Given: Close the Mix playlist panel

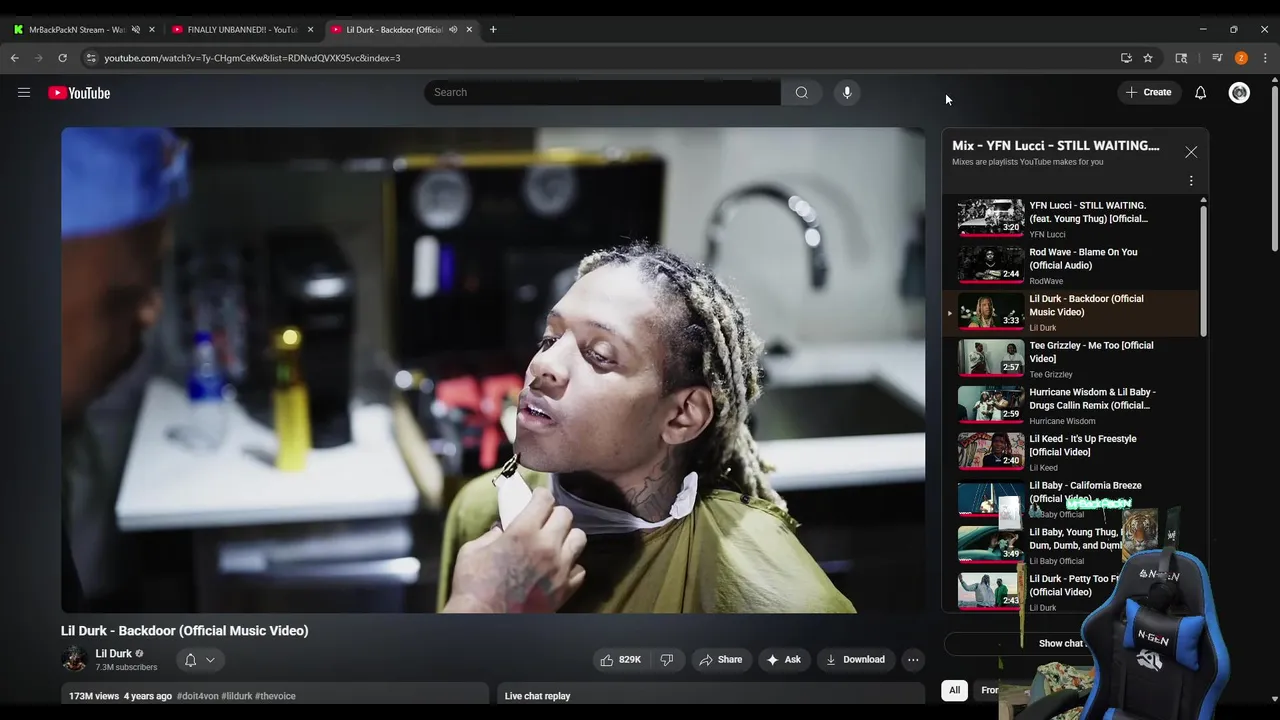Looking at the screenshot, I should pyautogui.click(x=1191, y=152).
